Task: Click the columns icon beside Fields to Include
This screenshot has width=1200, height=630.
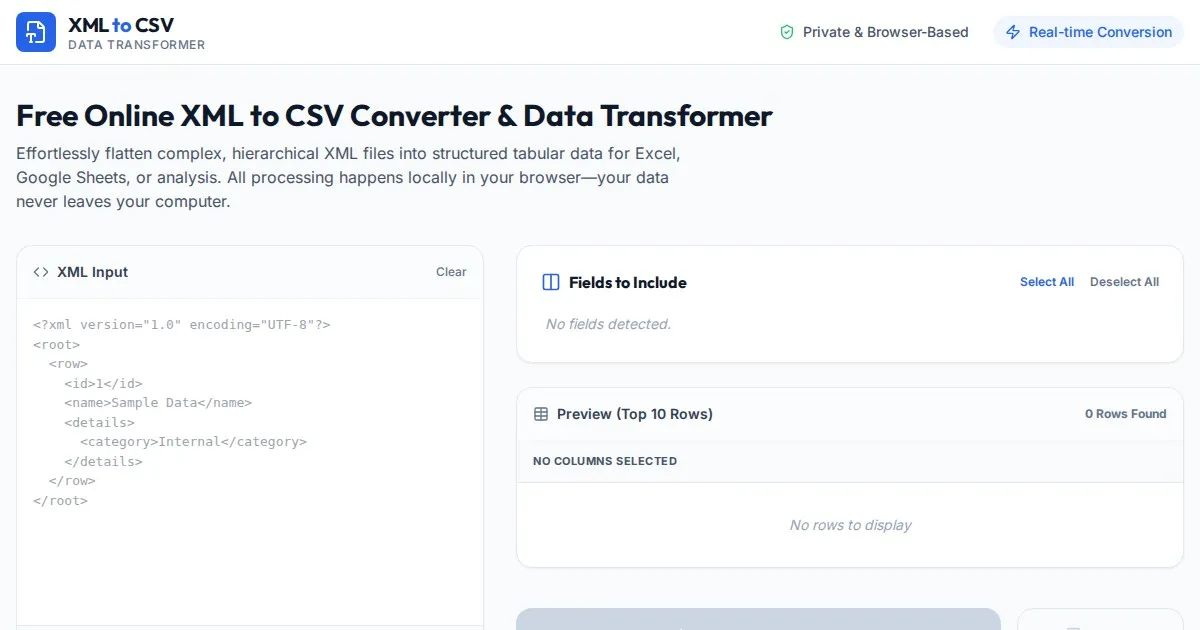Action: (550, 282)
